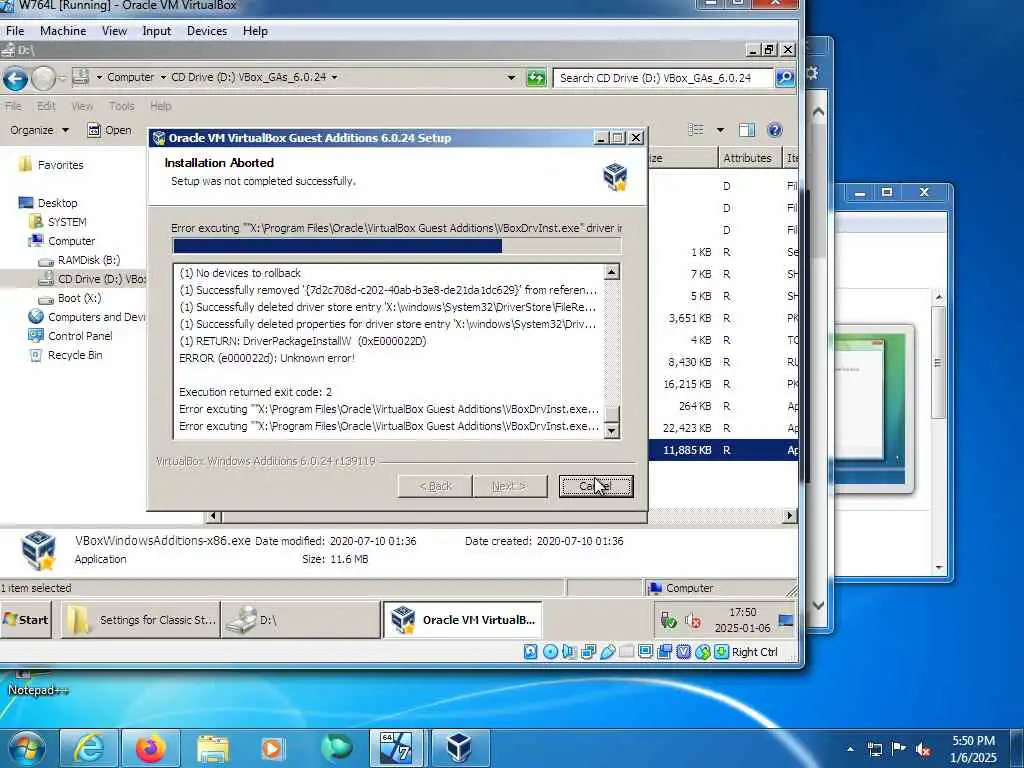The image size is (1024, 768).
Task: Click the virtualization CPU status icon
Action: [683, 652]
